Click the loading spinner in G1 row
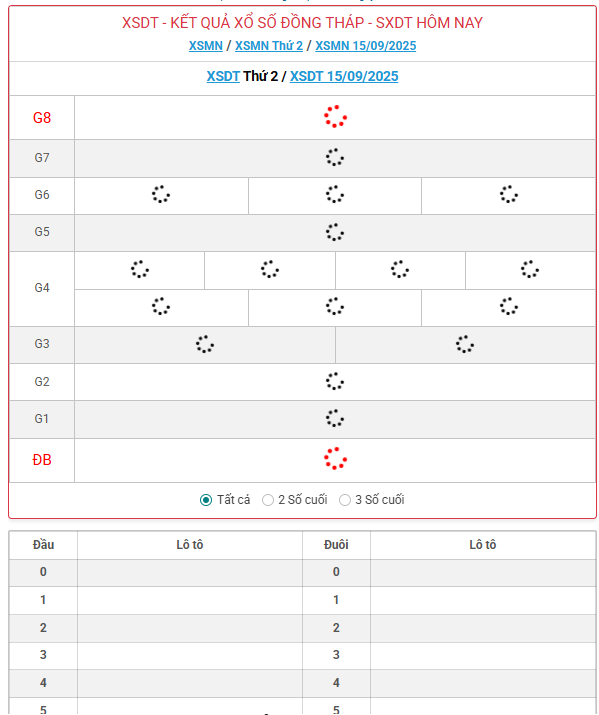 coord(335,418)
